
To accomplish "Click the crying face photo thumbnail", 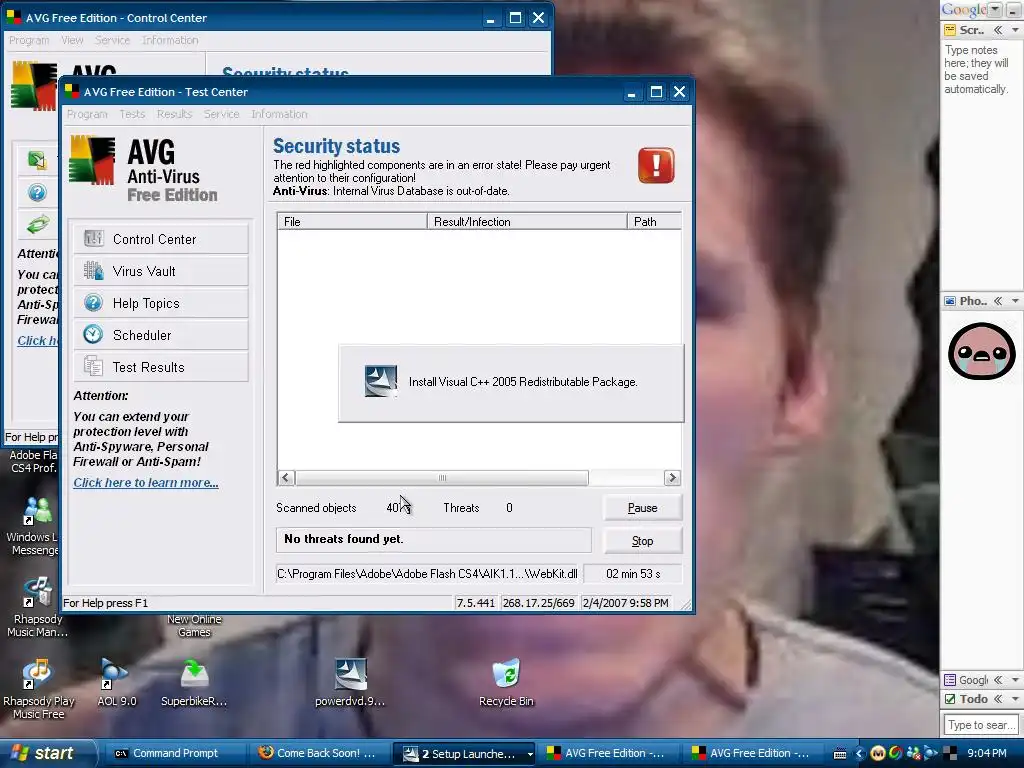I will coord(982,351).
